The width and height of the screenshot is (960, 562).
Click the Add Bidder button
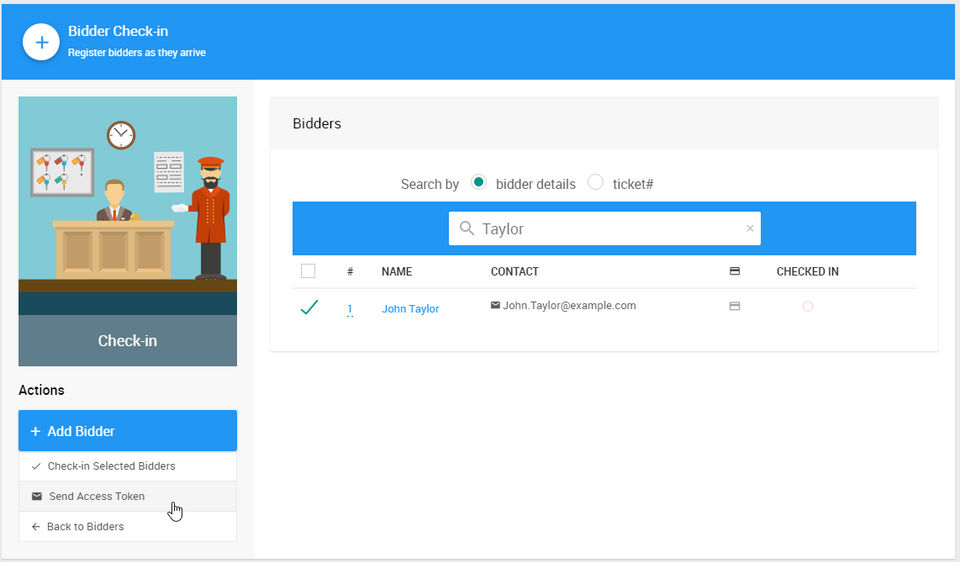127,431
